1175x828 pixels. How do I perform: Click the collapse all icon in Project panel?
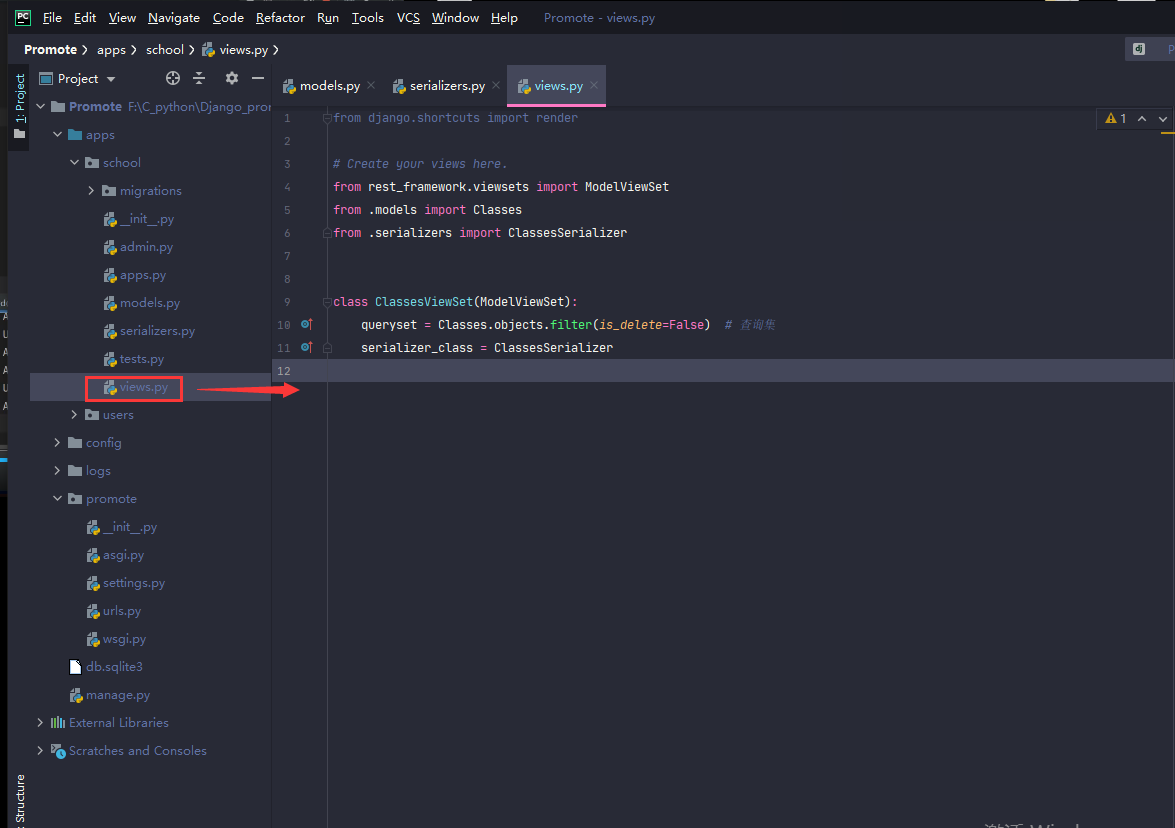point(199,79)
